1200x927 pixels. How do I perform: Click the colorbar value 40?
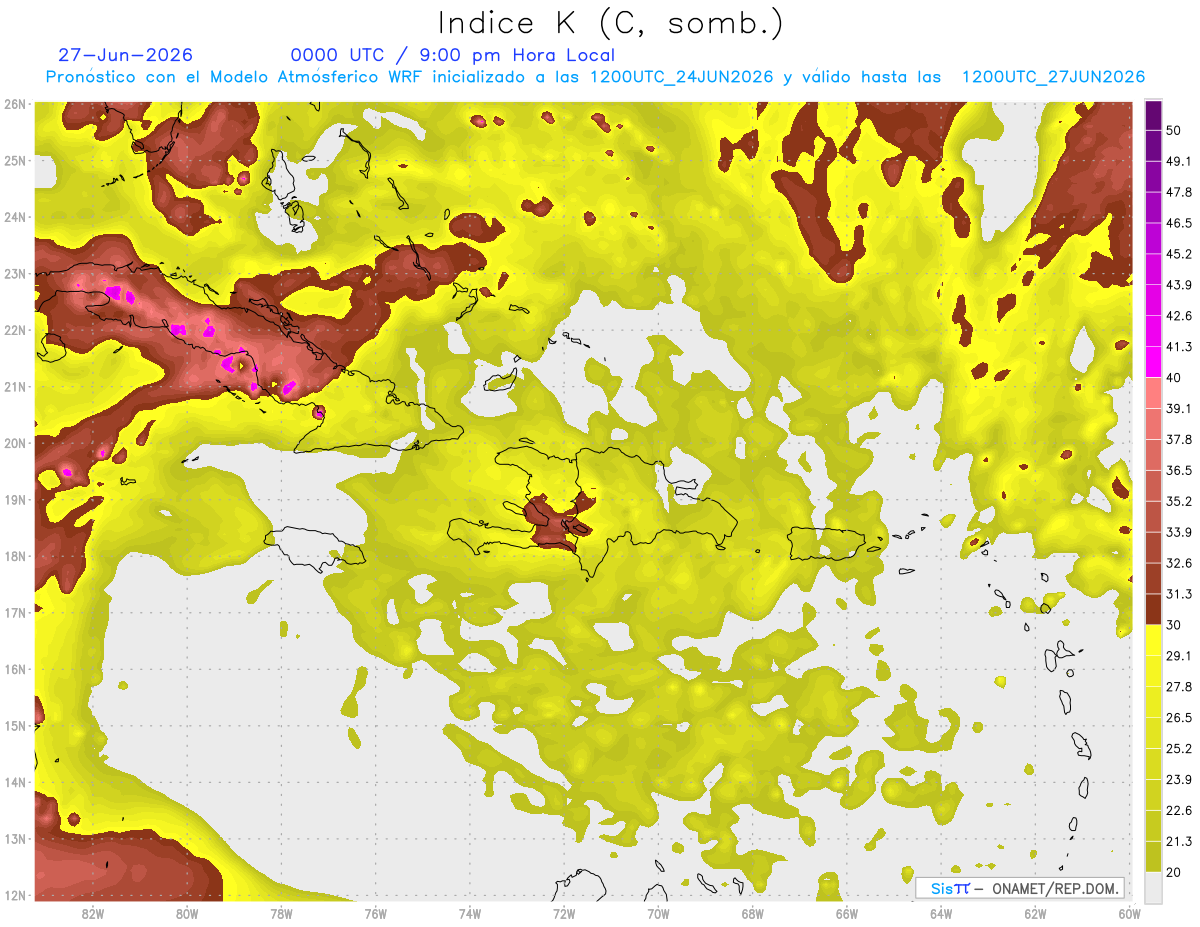[x=1174, y=378]
